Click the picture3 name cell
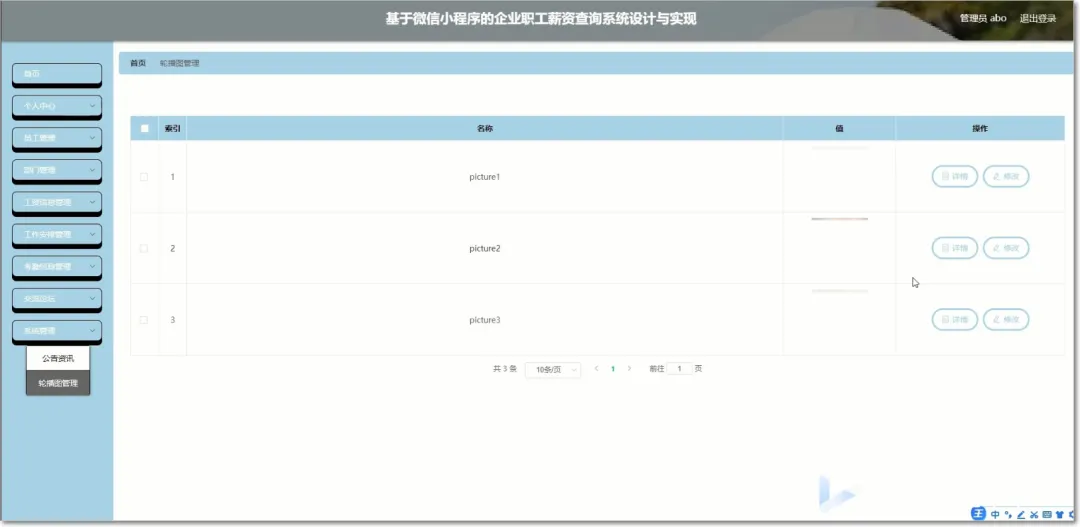 (484, 320)
